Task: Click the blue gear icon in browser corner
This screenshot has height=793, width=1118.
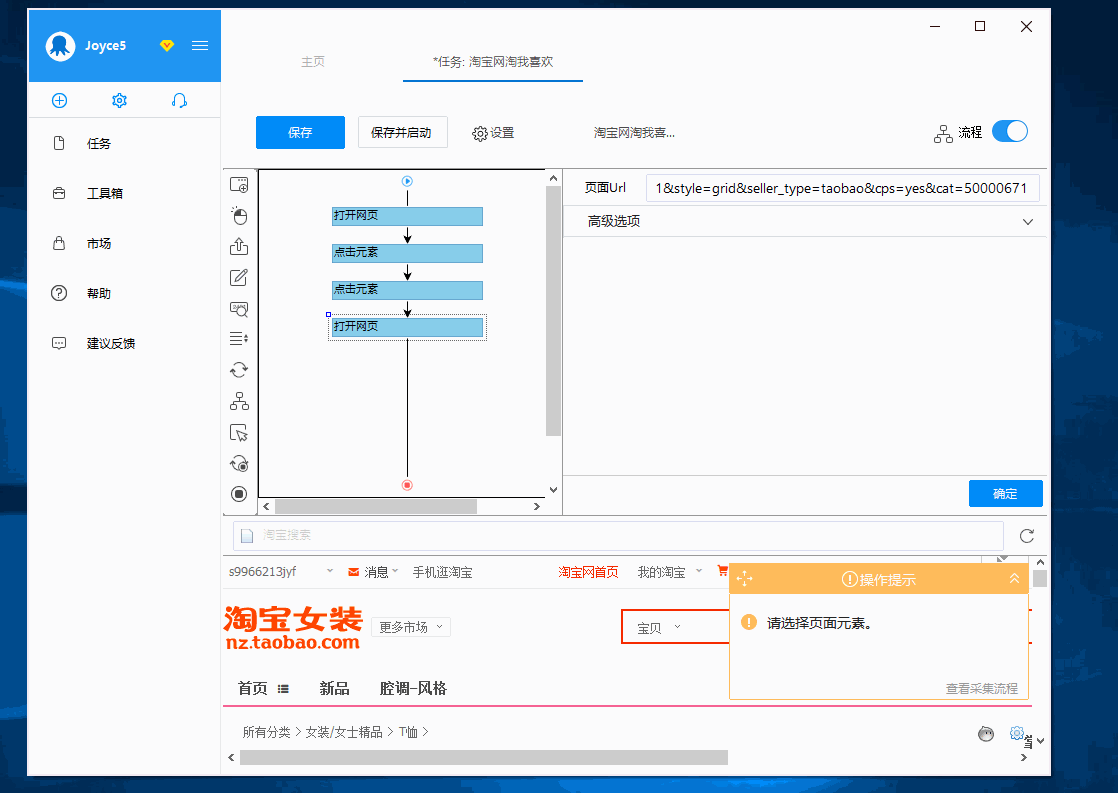Action: [1017, 732]
